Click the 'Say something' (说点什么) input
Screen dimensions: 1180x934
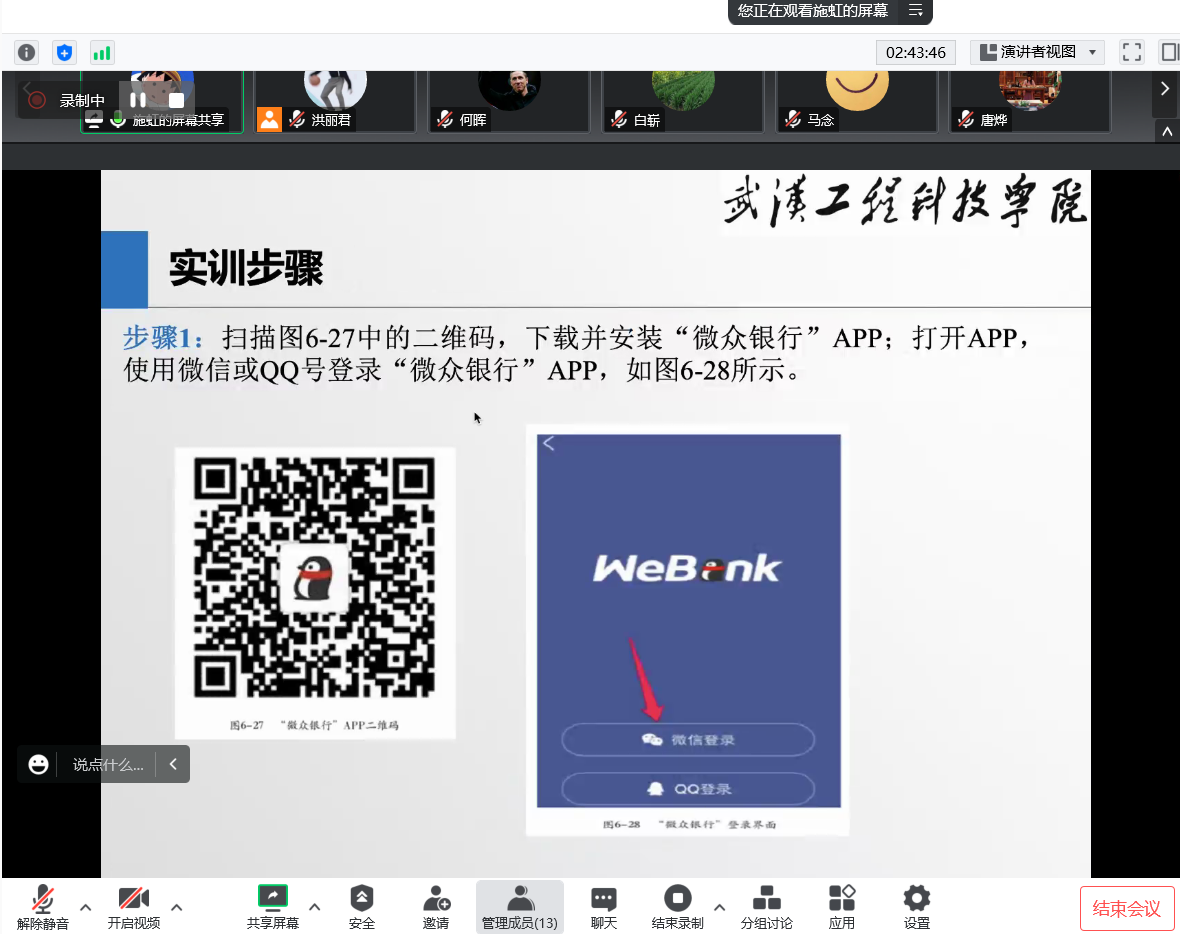[x=108, y=765]
